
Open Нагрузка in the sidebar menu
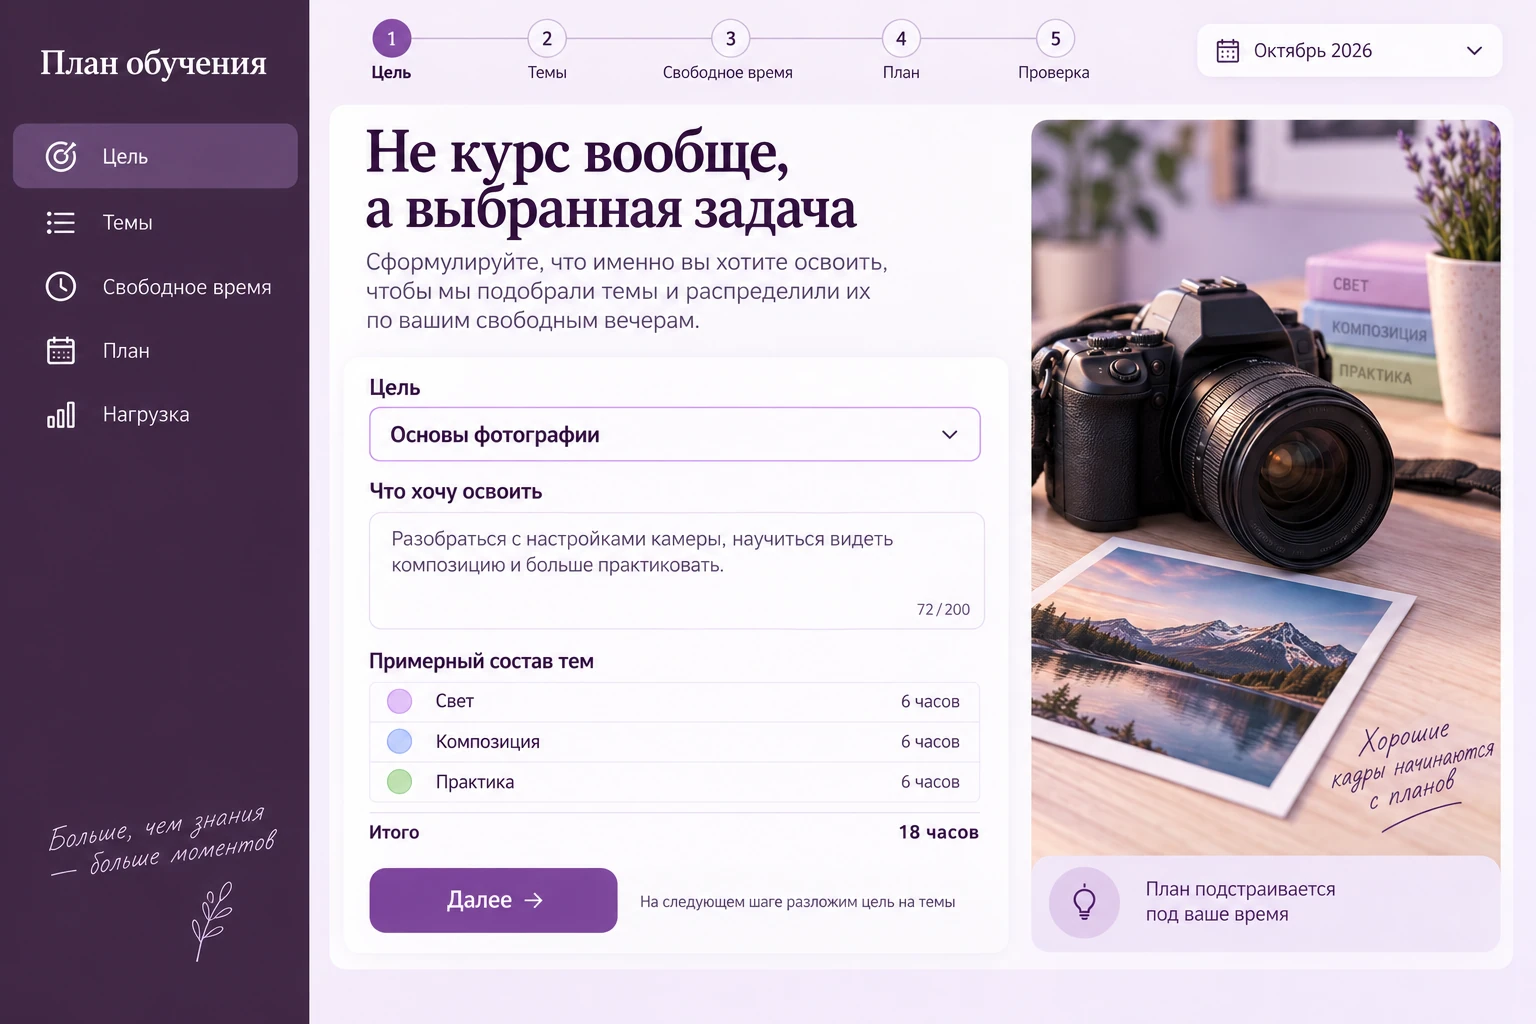pos(155,415)
